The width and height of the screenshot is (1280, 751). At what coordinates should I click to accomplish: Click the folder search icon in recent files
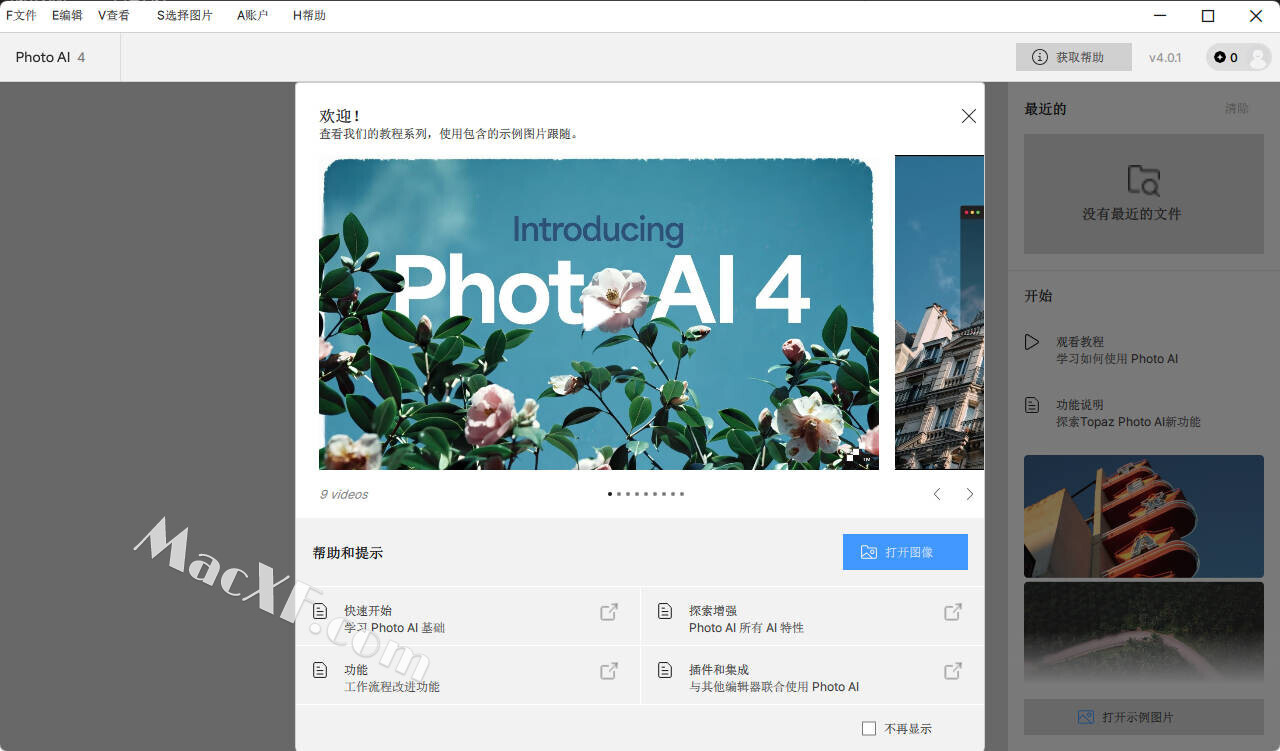(1143, 180)
